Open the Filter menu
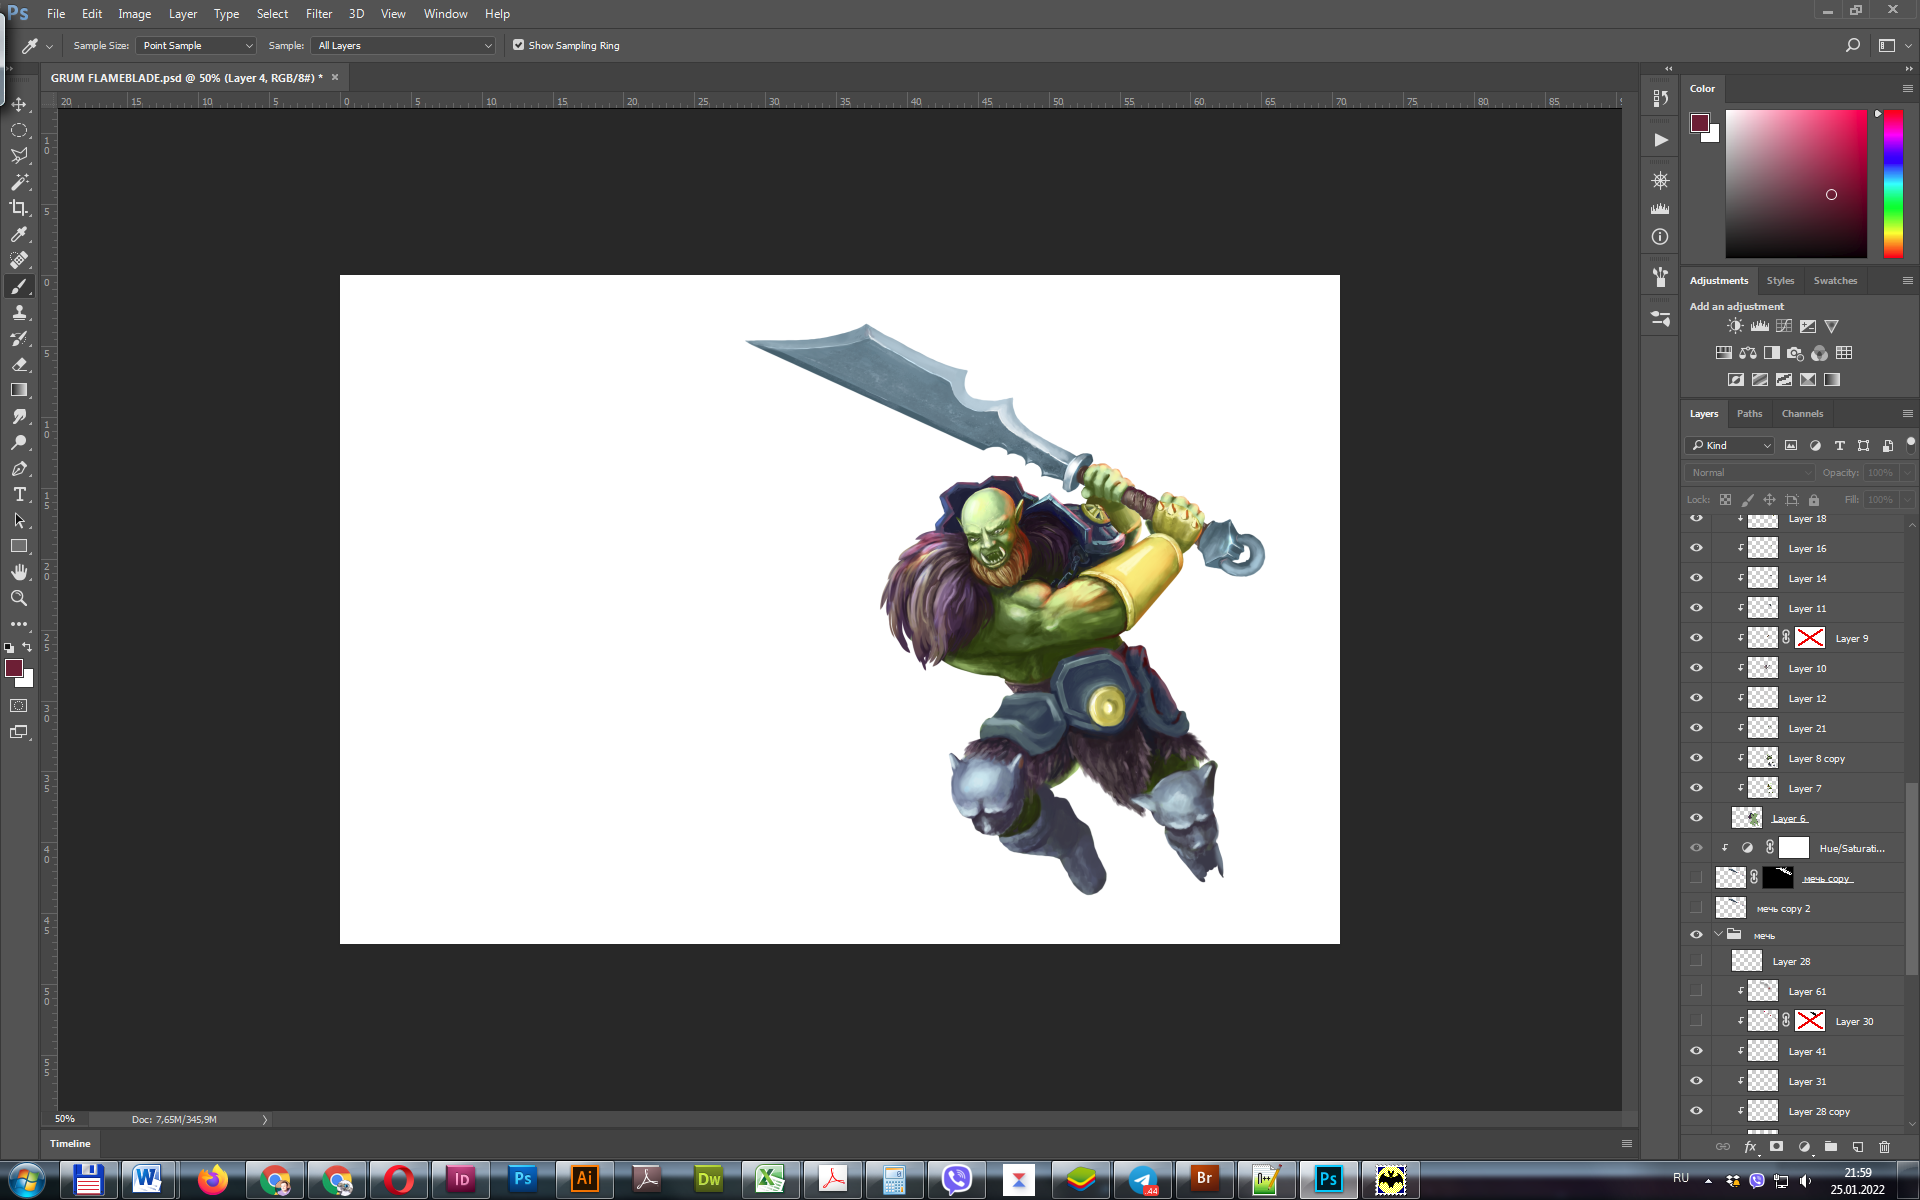 319,14
